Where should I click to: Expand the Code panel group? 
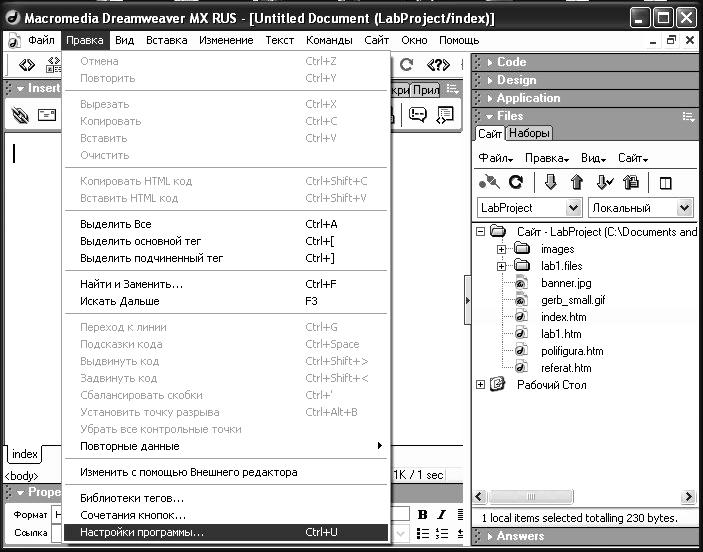tap(490, 62)
